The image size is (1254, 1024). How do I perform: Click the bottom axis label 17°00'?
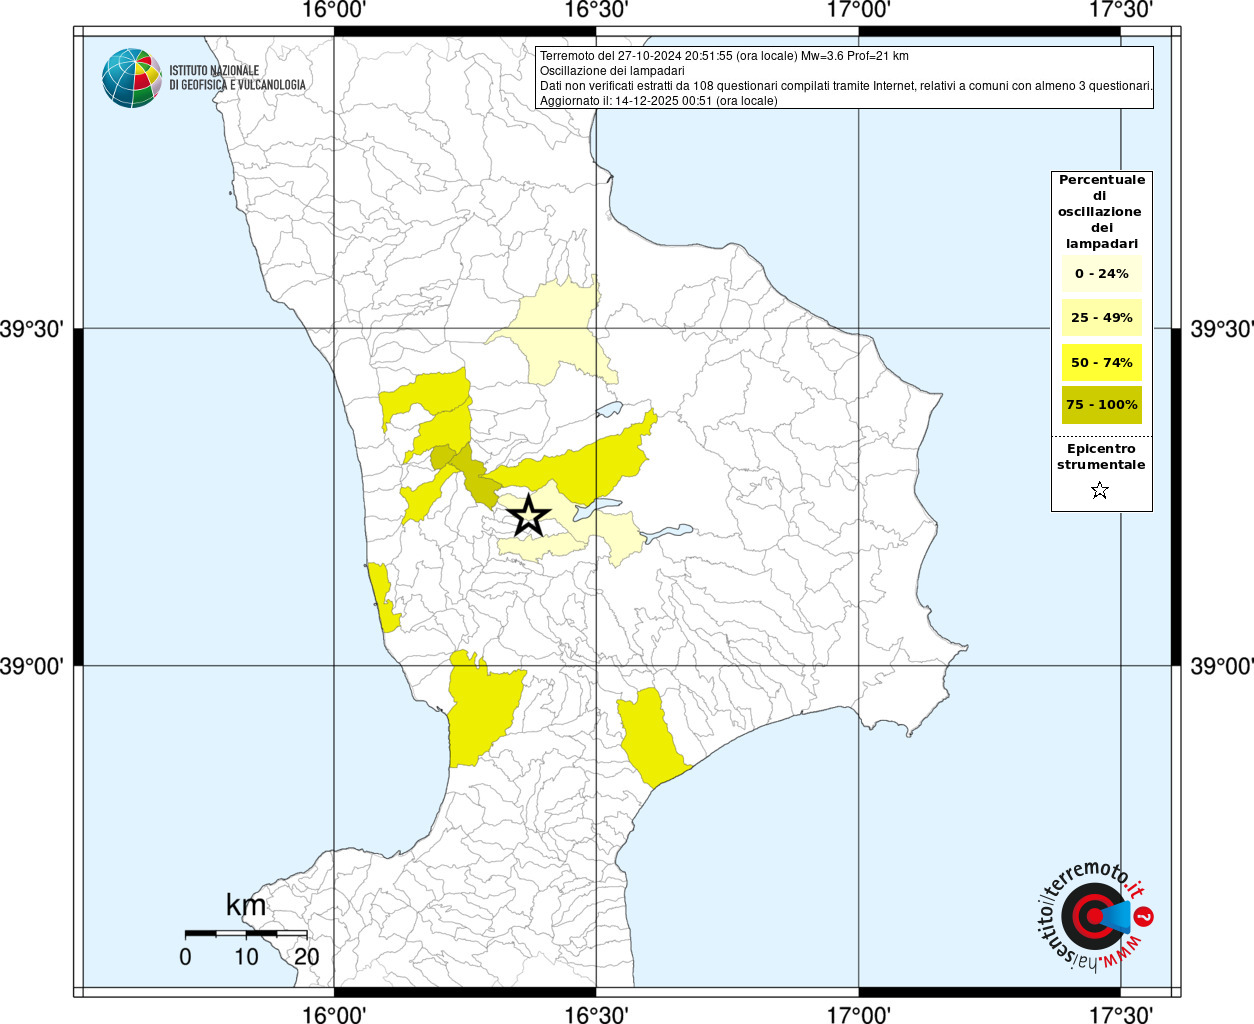click(859, 1014)
